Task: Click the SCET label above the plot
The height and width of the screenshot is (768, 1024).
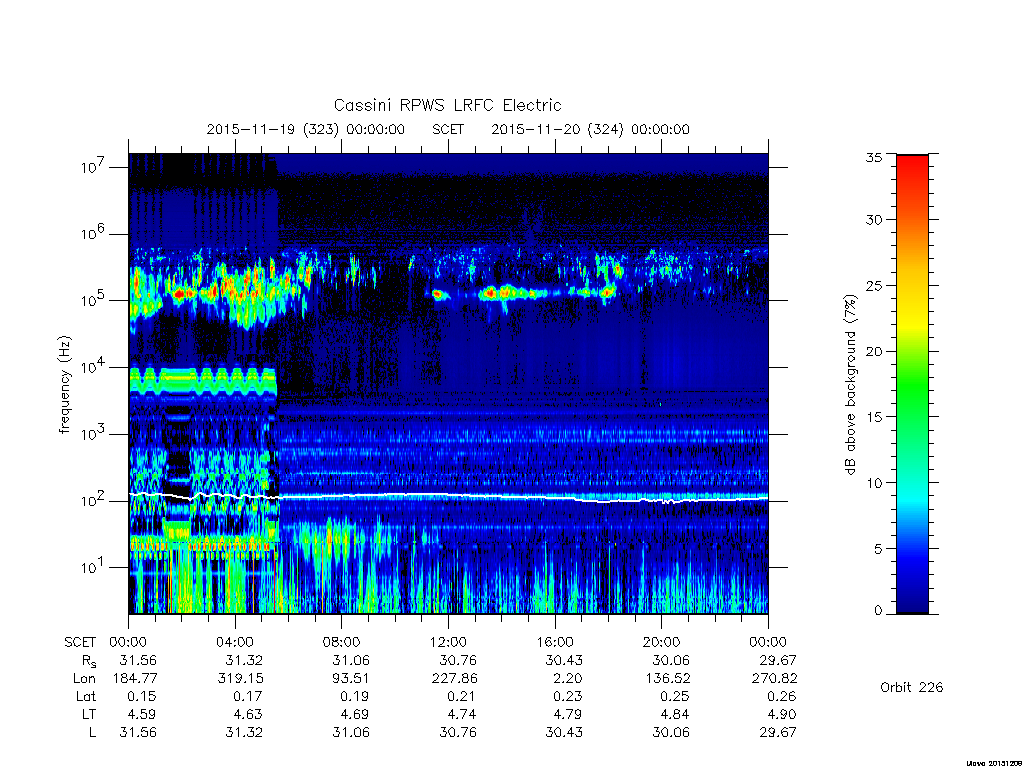Action: (x=448, y=129)
